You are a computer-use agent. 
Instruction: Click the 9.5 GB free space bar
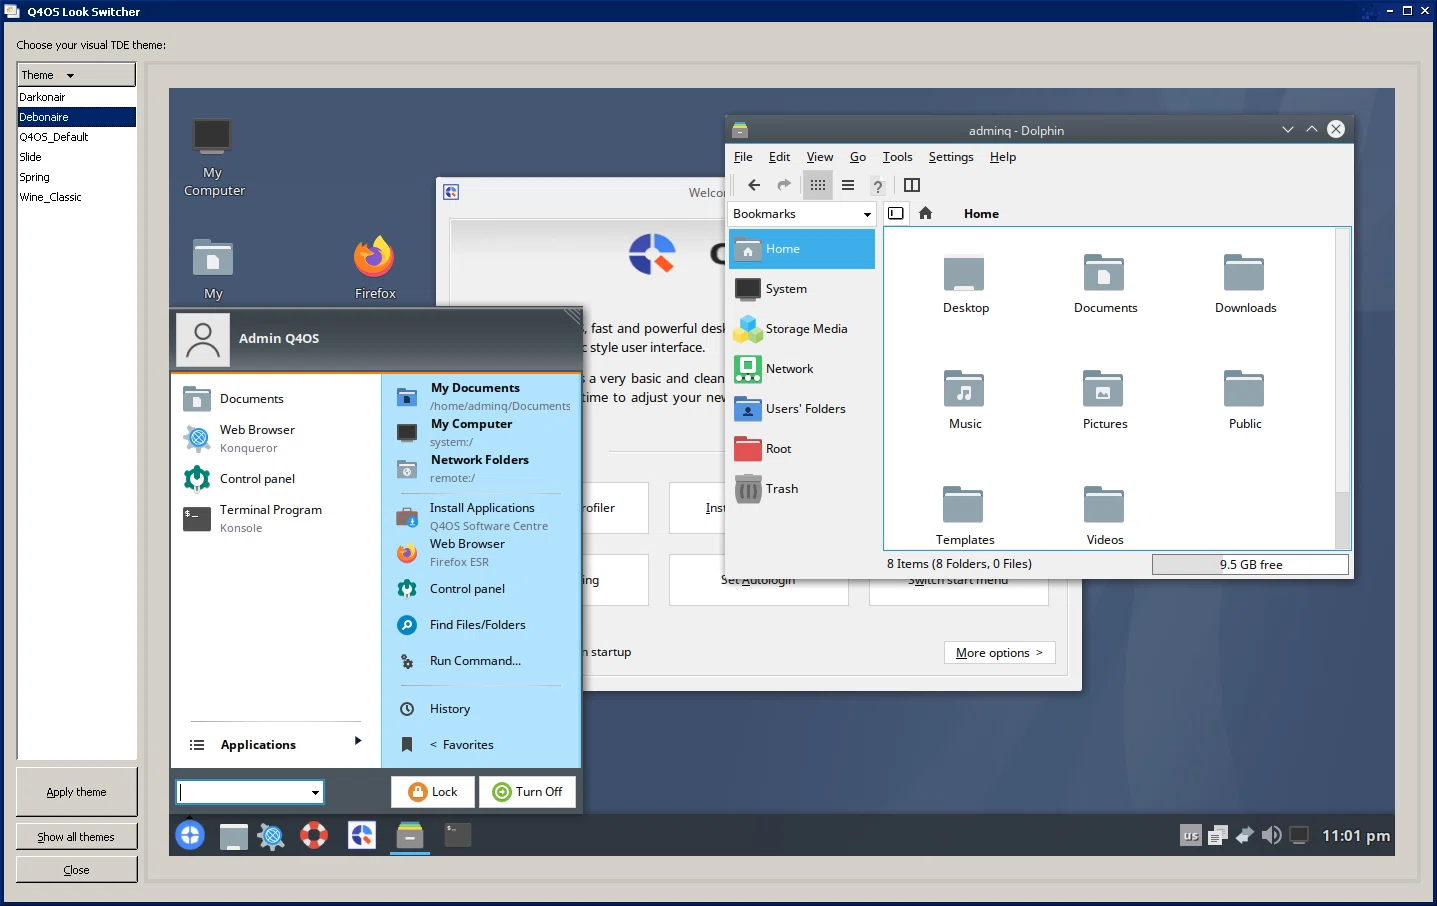(1250, 565)
